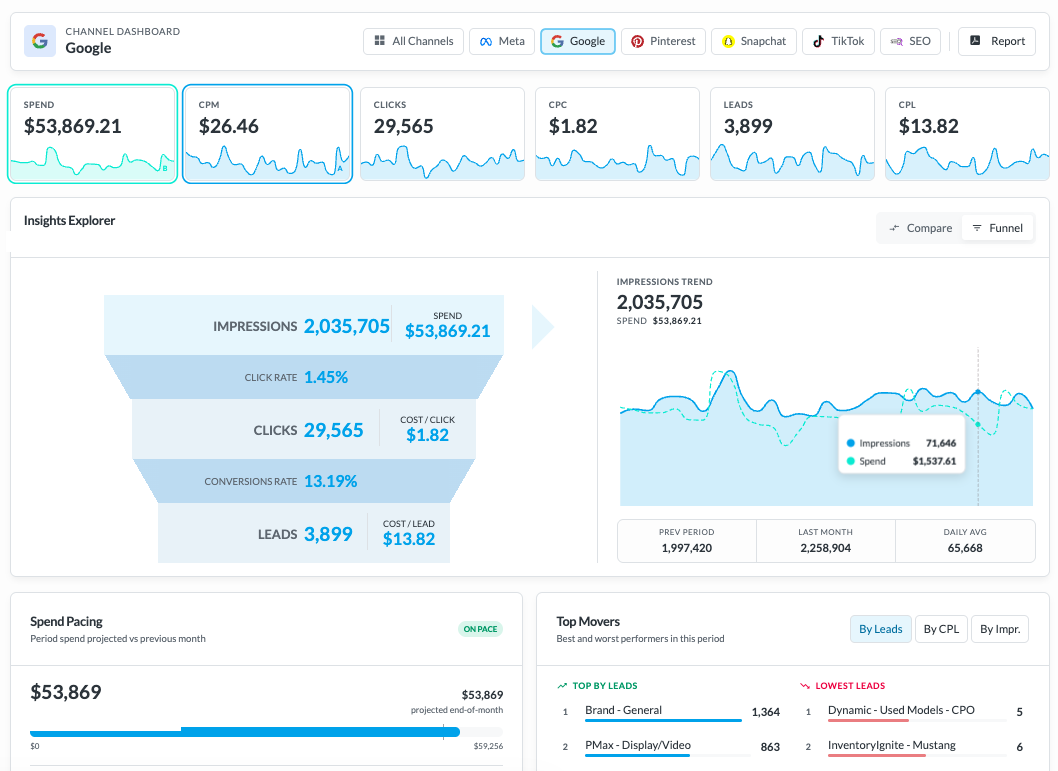Click the Daily Avg 65,668 cell
1058x771 pixels.
(965, 540)
